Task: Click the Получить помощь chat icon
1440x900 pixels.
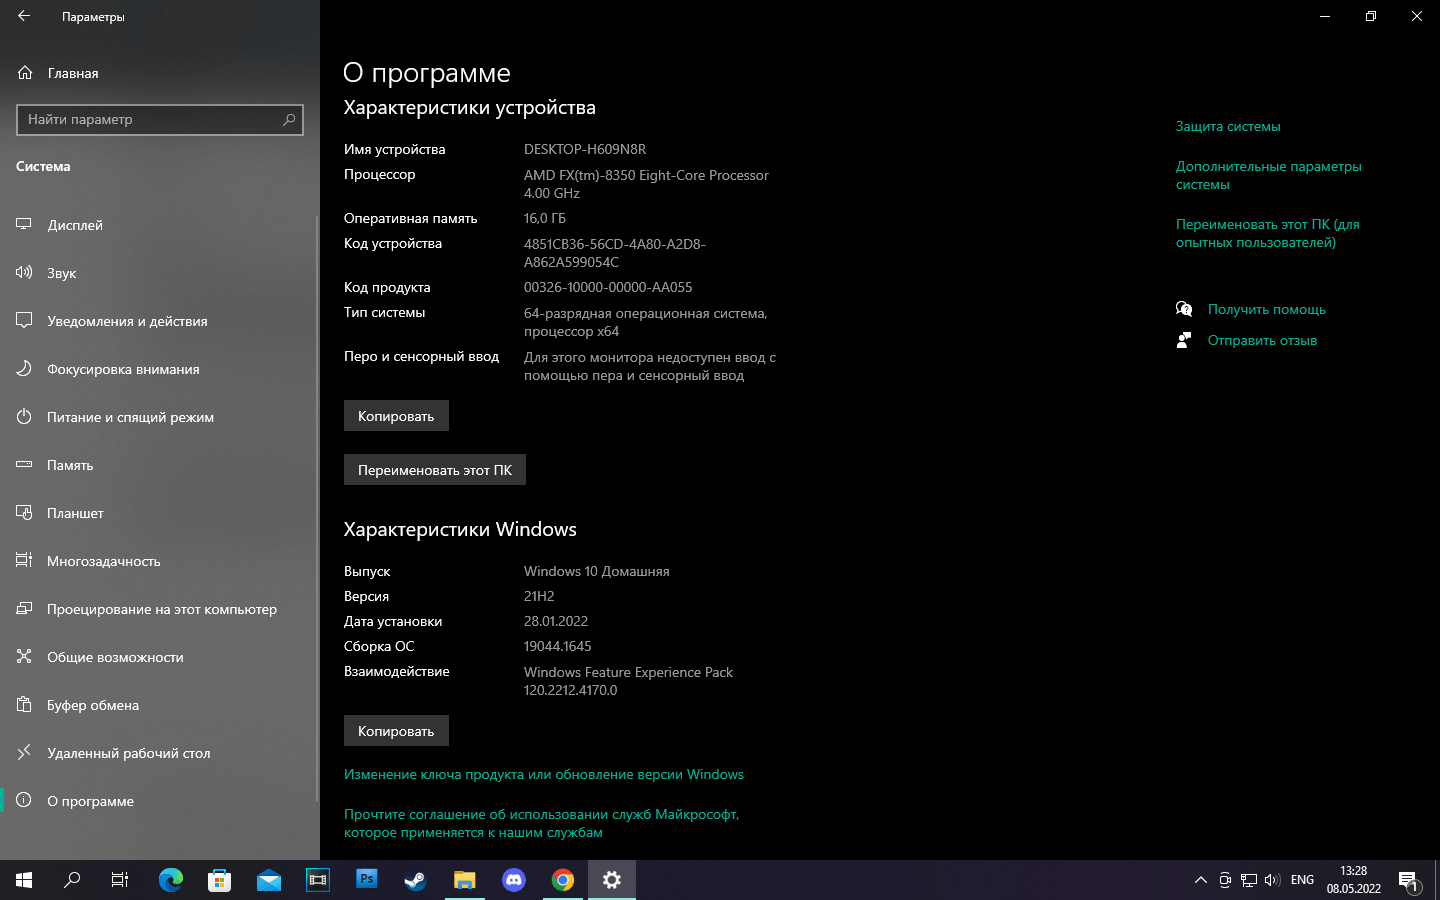Action: (1184, 309)
